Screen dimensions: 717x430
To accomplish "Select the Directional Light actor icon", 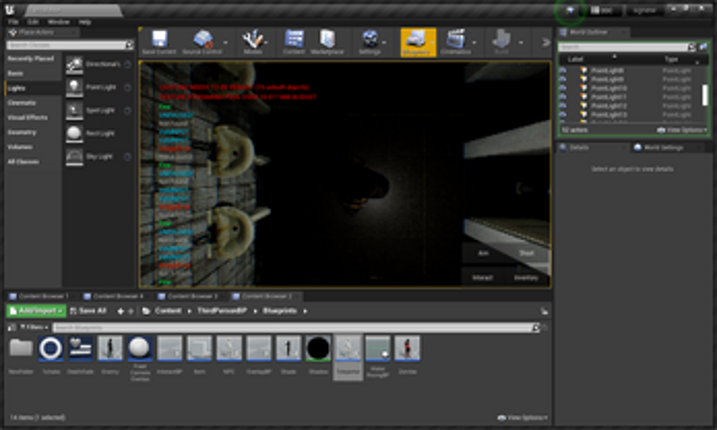I will (74, 64).
